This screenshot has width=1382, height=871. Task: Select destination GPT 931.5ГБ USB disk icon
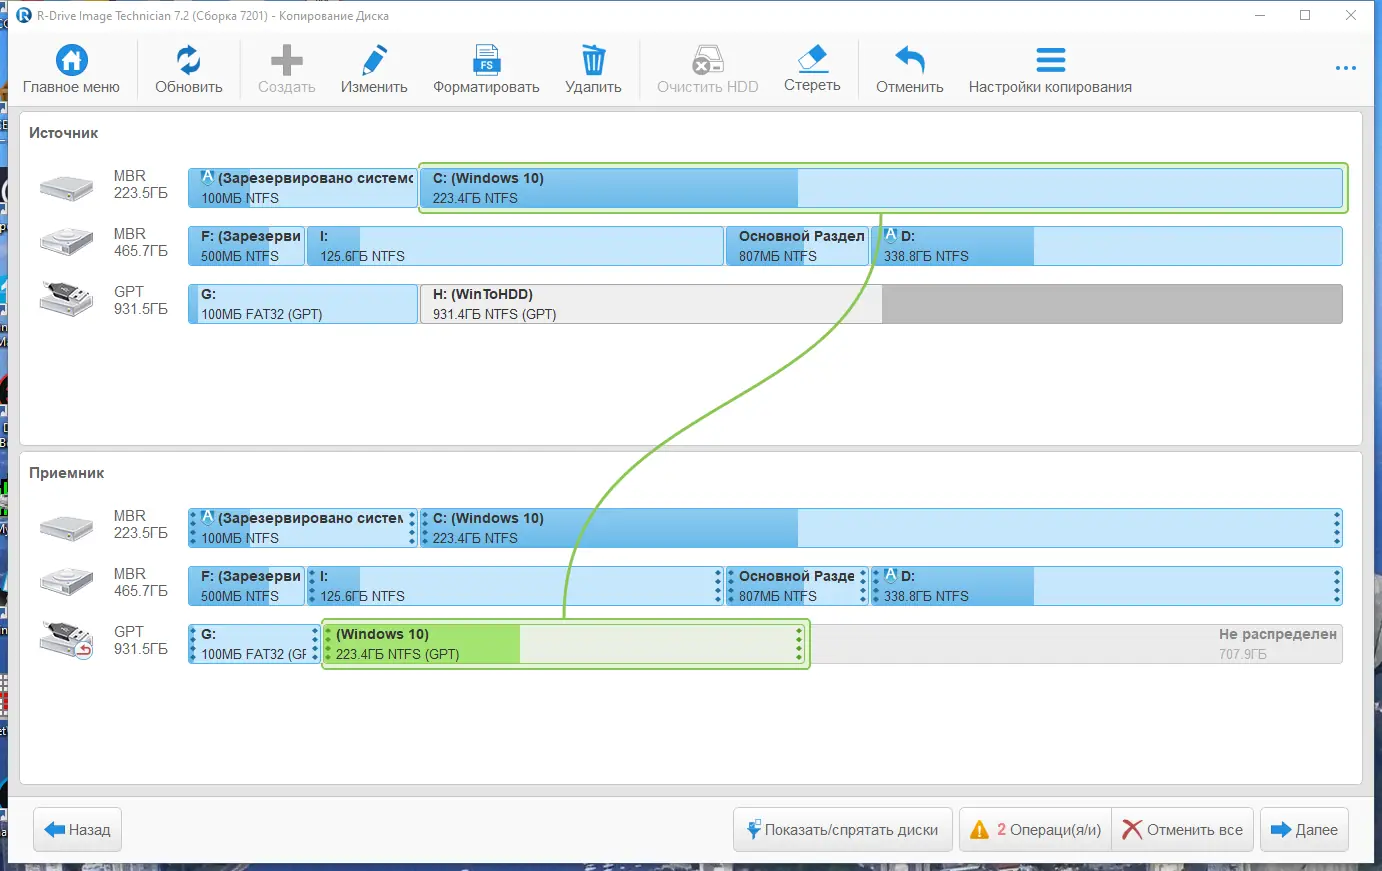pos(66,640)
